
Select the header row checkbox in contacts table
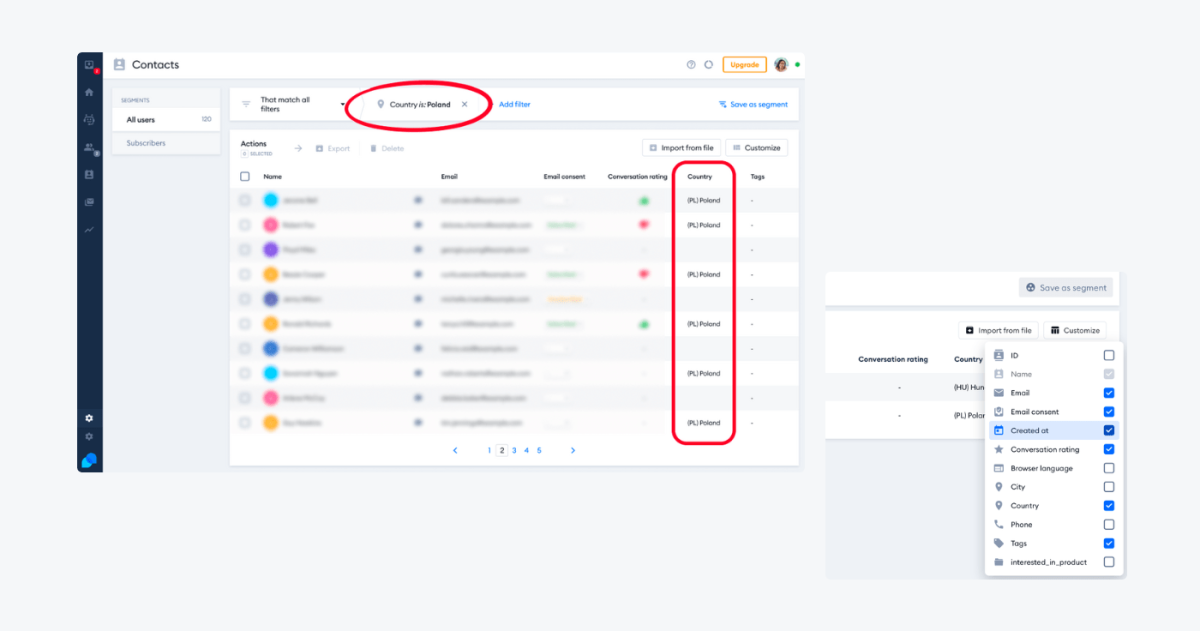(x=245, y=175)
